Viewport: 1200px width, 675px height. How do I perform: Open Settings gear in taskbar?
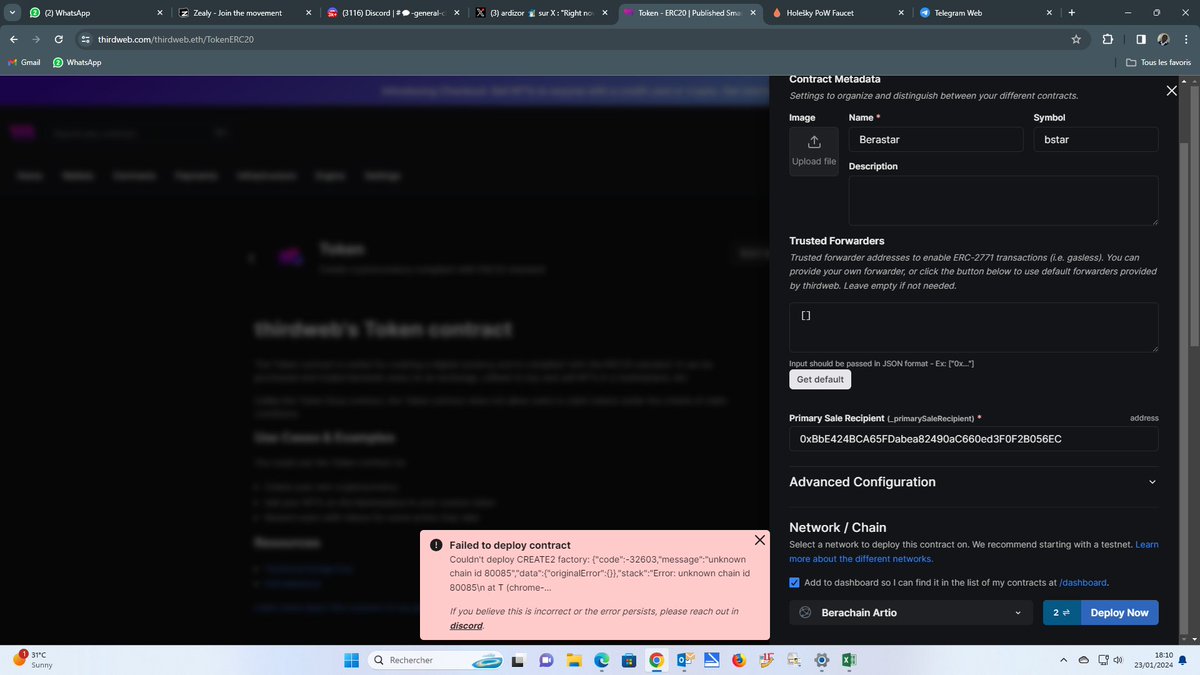[x=821, y=660]
